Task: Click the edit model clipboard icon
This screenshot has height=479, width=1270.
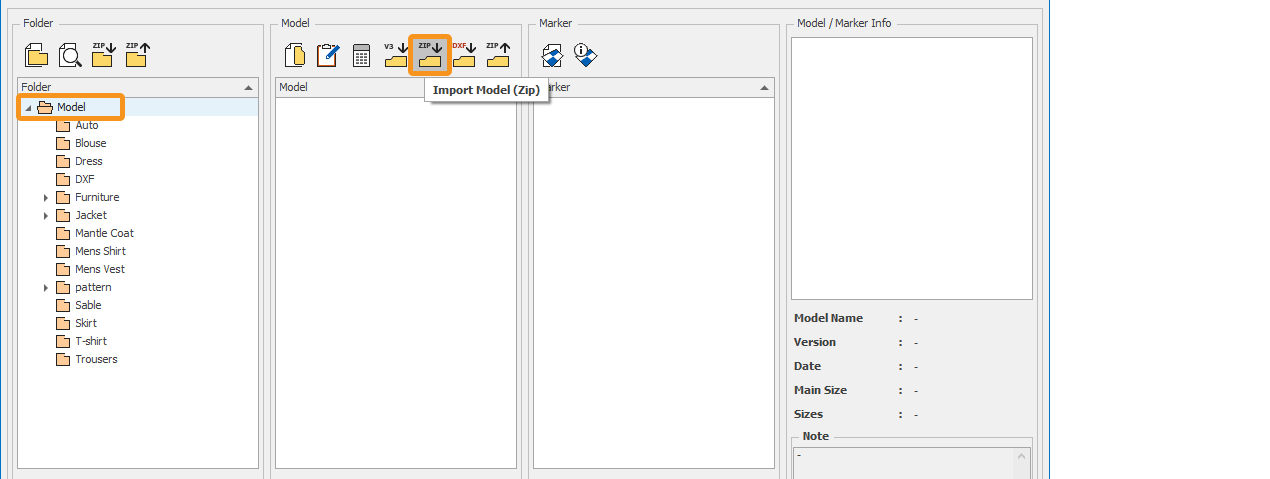Action: tap(327, 55)
